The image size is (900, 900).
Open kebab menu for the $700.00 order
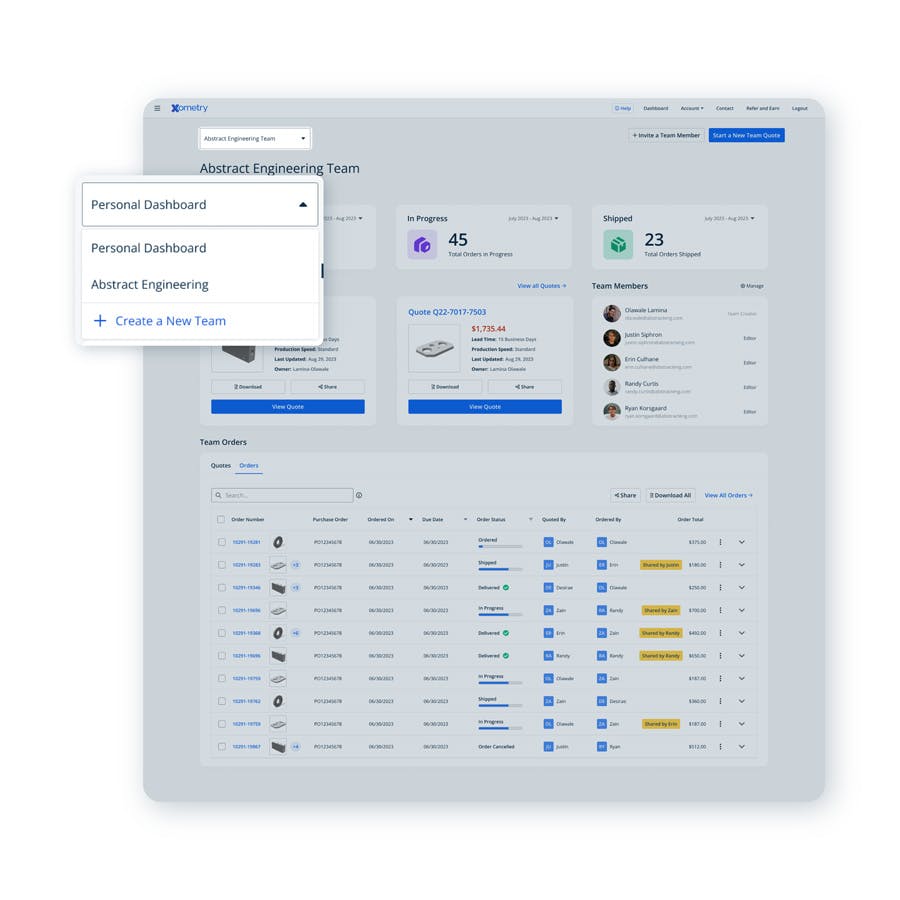720,610
